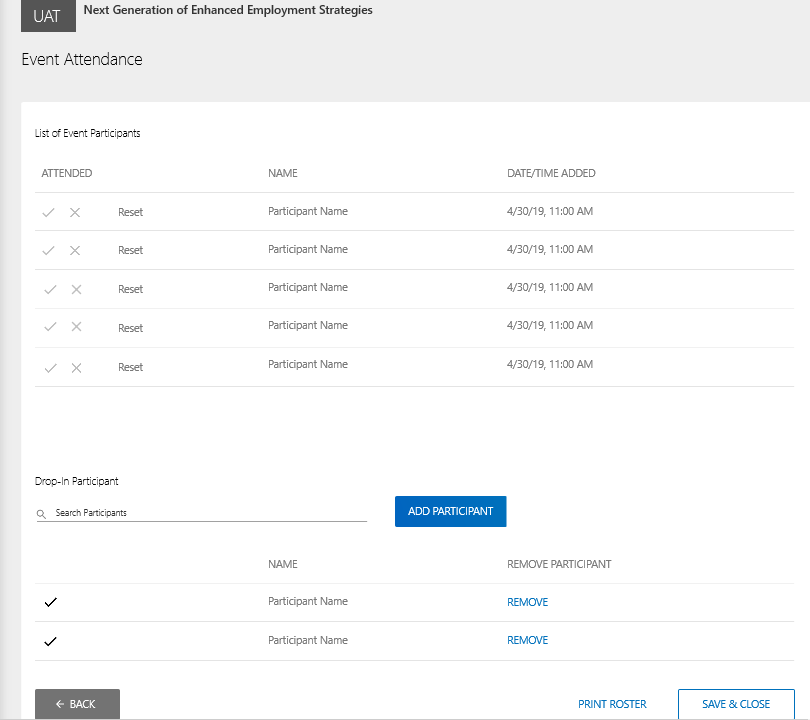The height and width of the screenshot is (720, 810).
Task: Mark first participant absent with X icon
Action: click(75, 212)
